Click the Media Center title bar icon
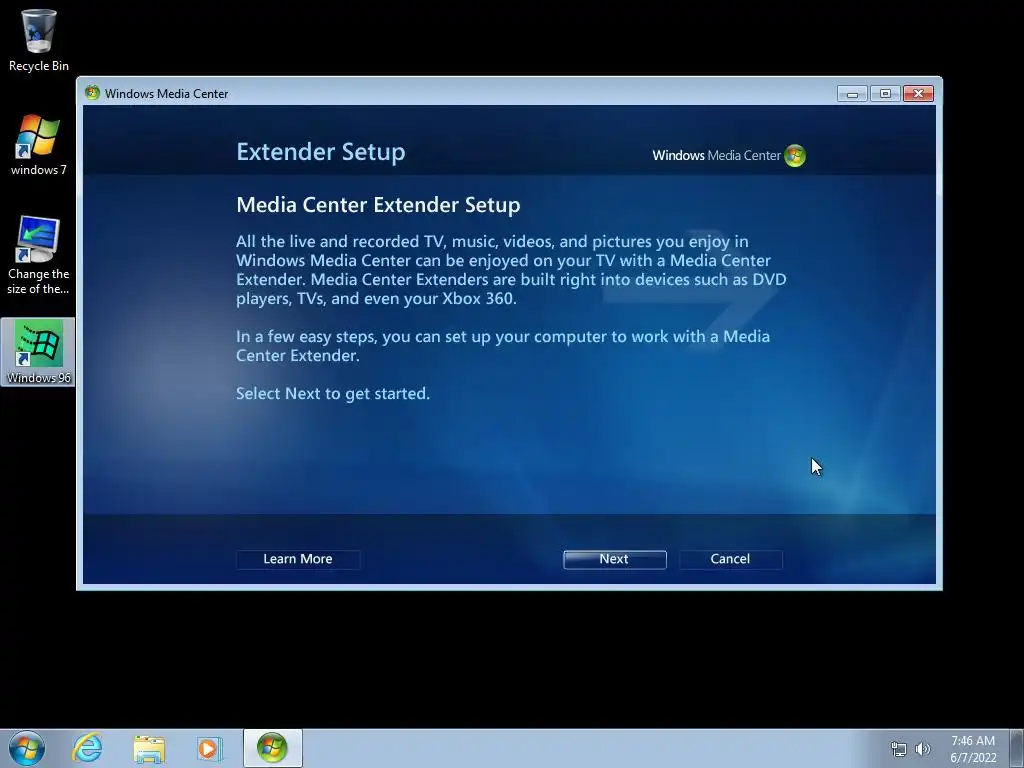 coord(92,93)
